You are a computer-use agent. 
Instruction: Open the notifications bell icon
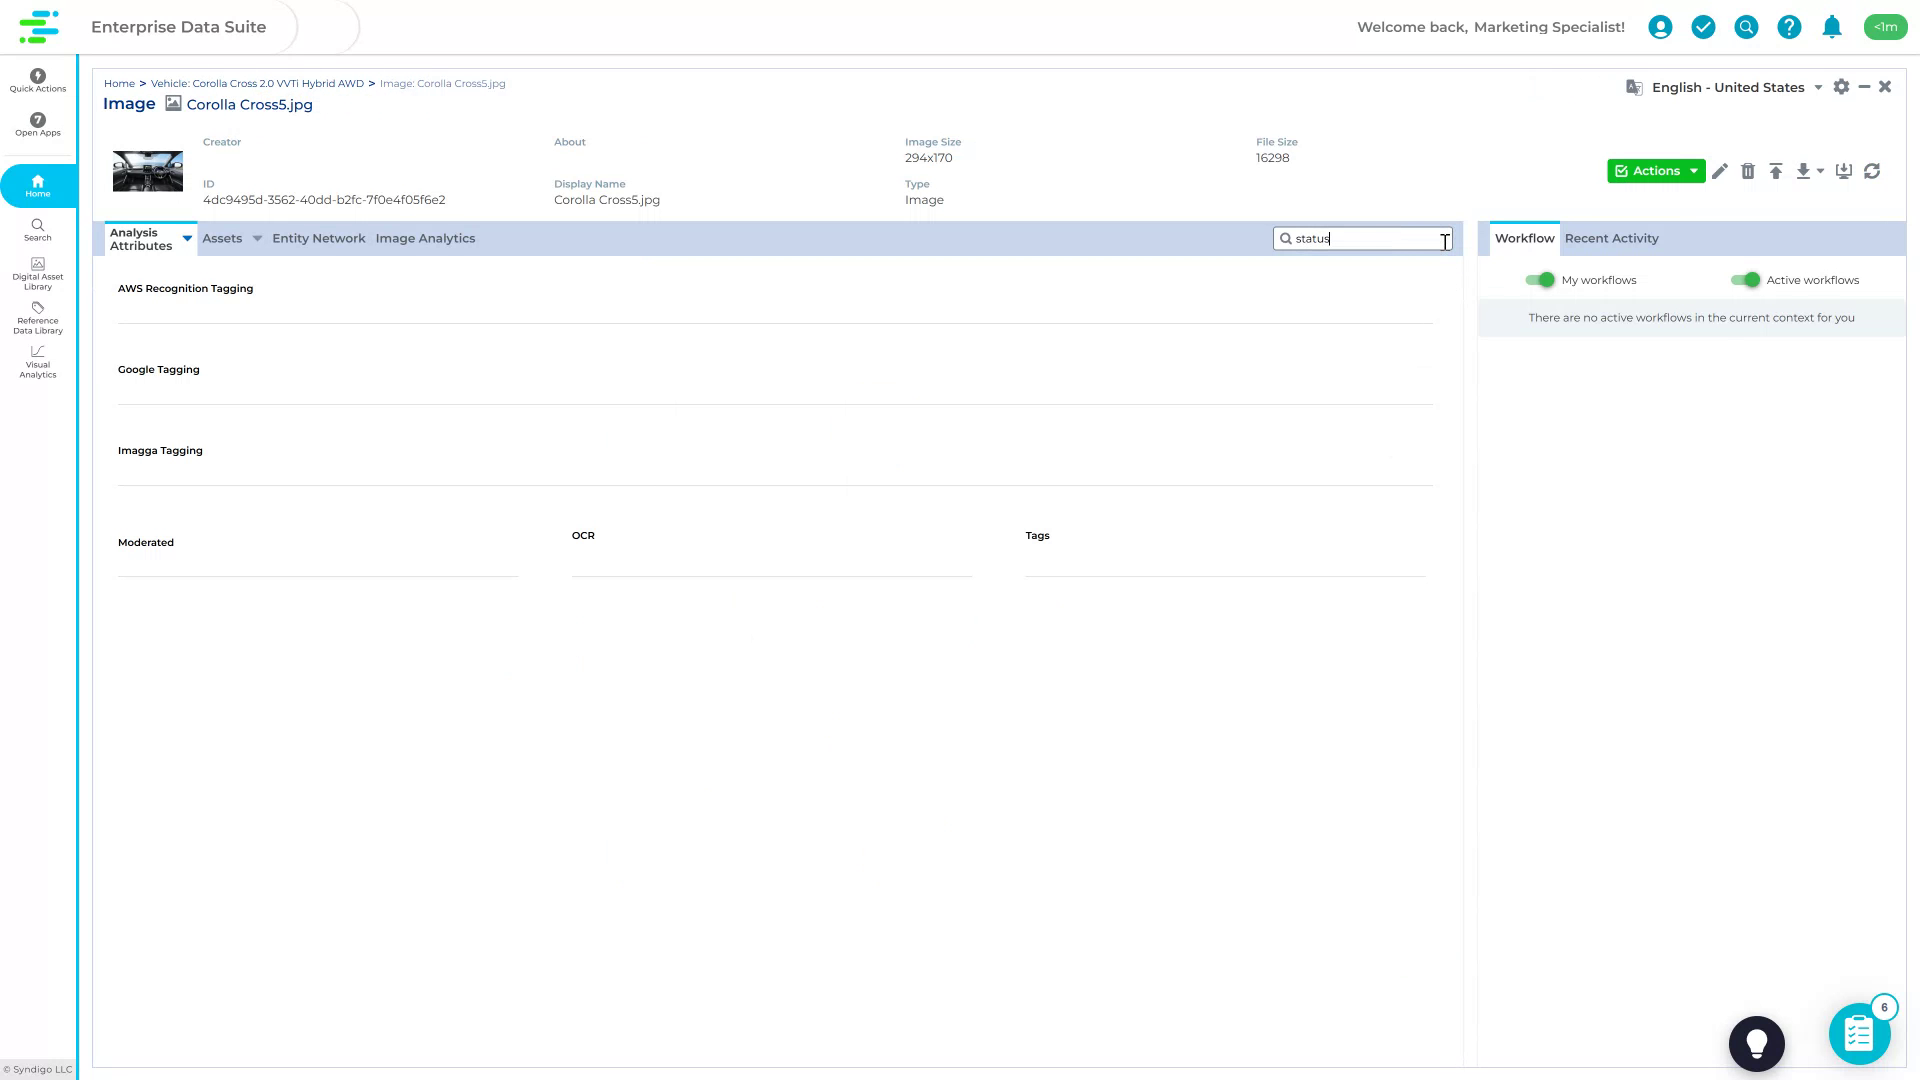tap(1832, 27)
